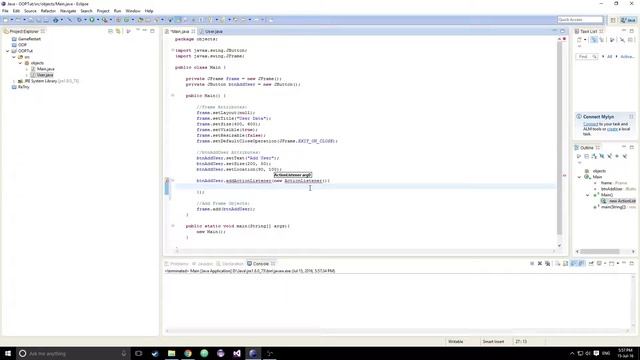
Task: Click Pin Console icon
Action: (x=591, y=264)
